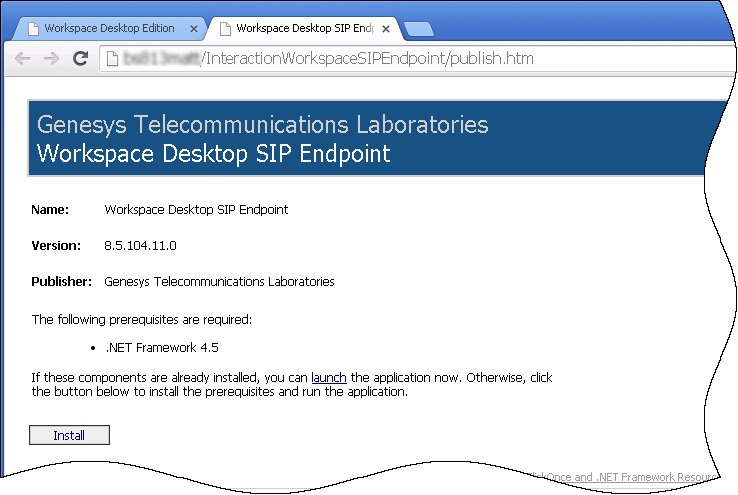Reload the page with the refresh icon
Image resolution: width=738 pixels, height=495 pixels.
pyautogui.click(x=80, y=58)
